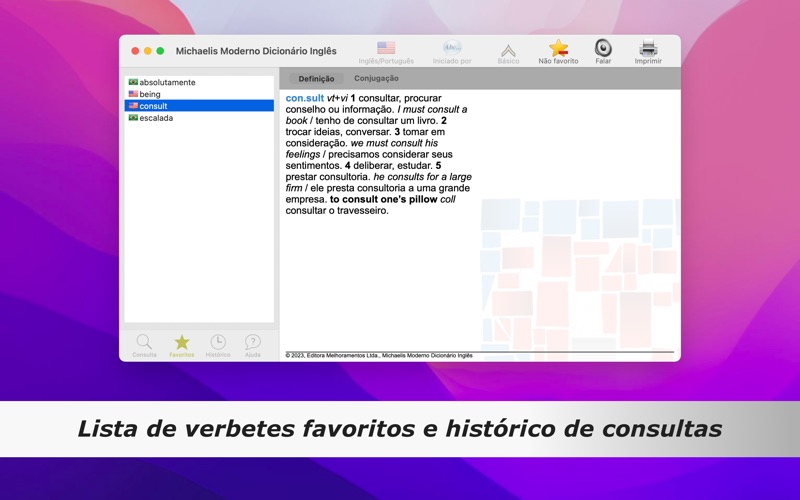
Task: Minimize the window with yellow button
Action: 147,51
